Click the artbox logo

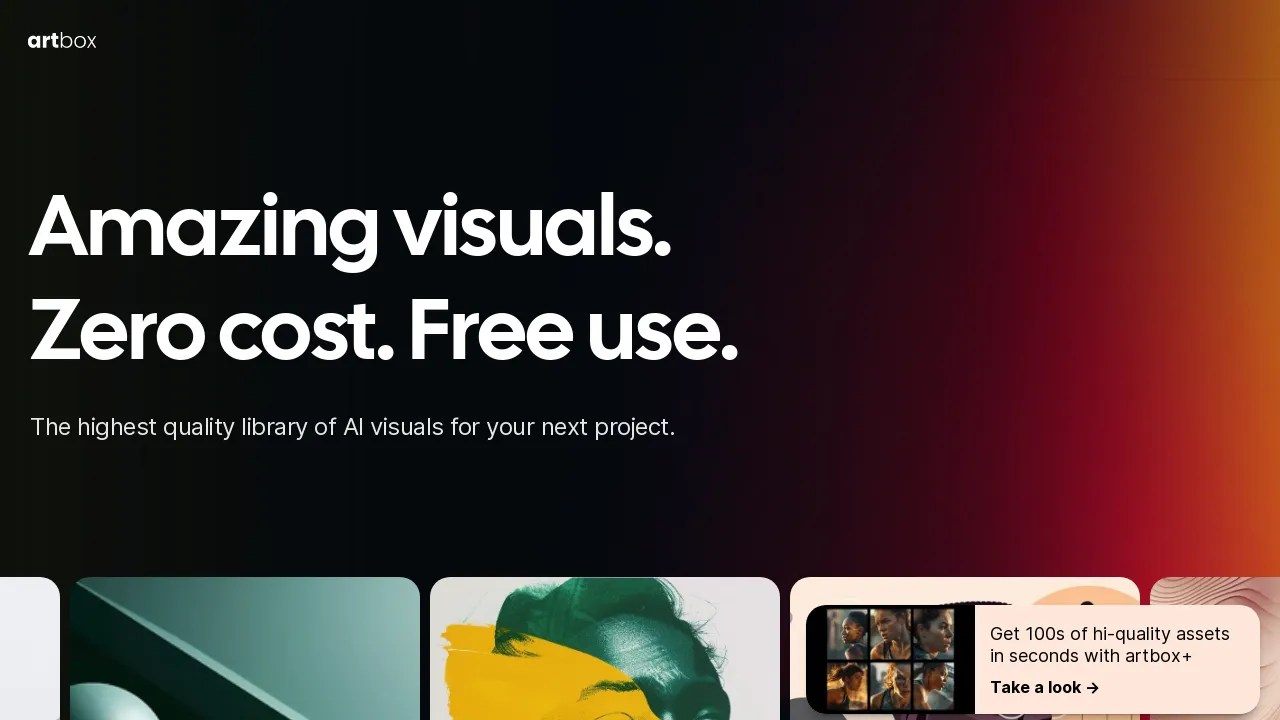coord(62,41)
